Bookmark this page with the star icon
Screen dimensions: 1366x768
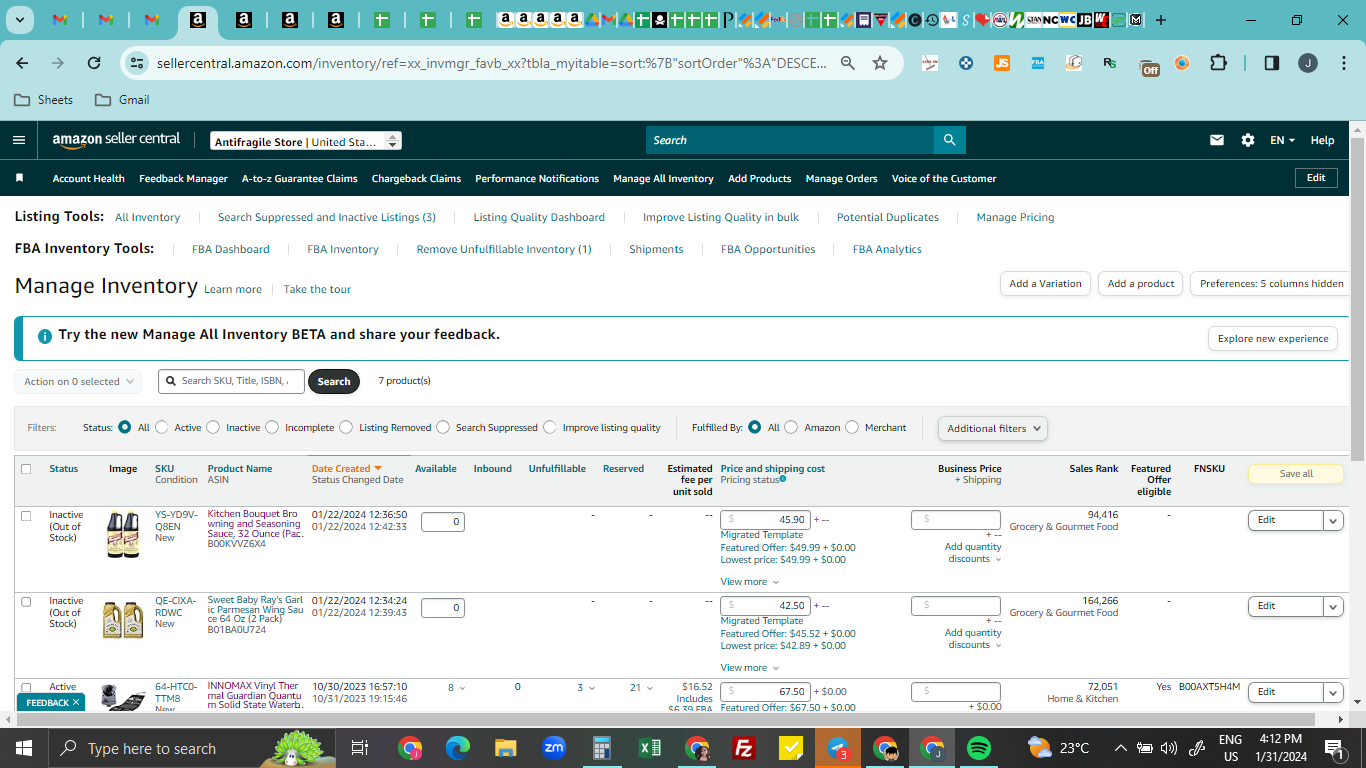pos(880,63)
